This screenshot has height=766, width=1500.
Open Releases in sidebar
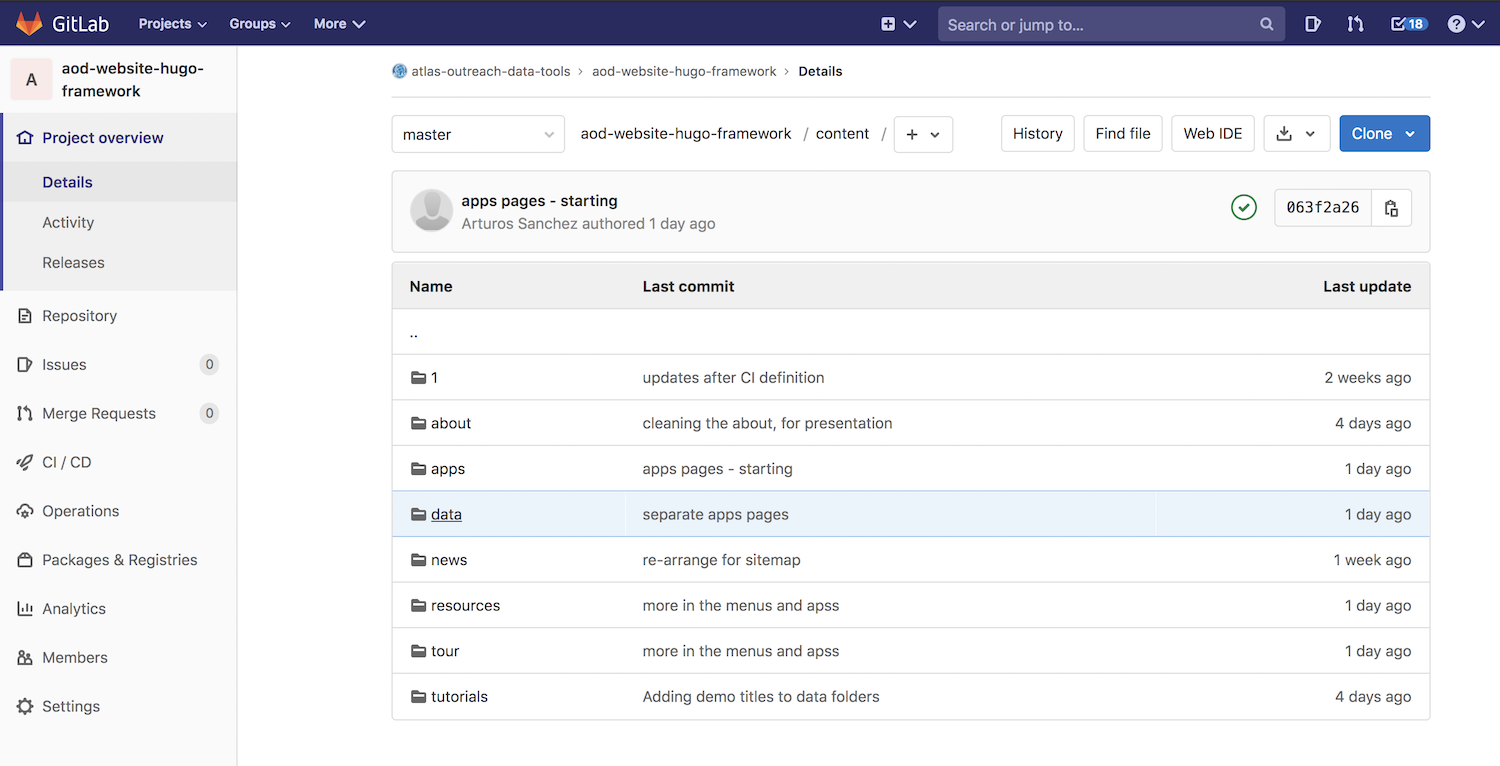[73, 263]
